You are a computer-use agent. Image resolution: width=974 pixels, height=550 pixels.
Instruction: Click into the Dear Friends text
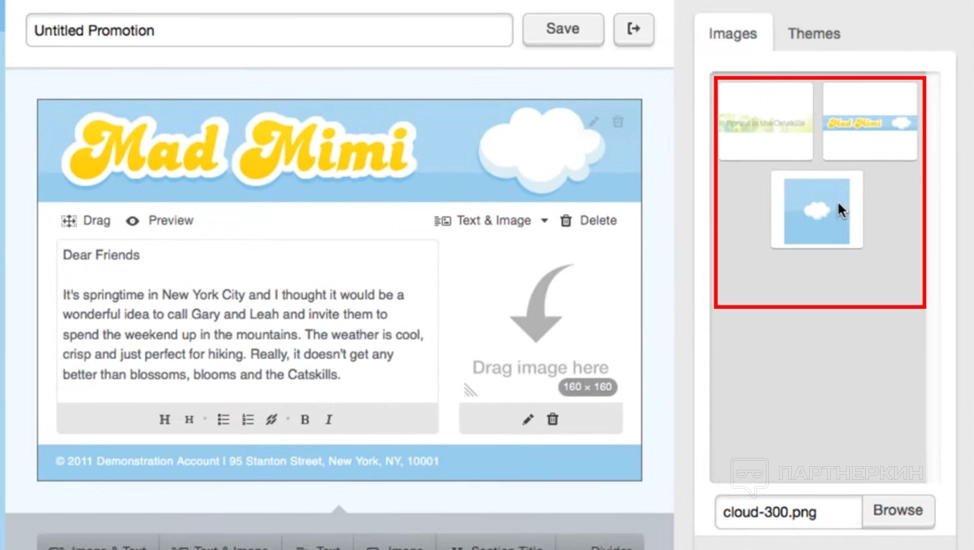tap(101, 255)
